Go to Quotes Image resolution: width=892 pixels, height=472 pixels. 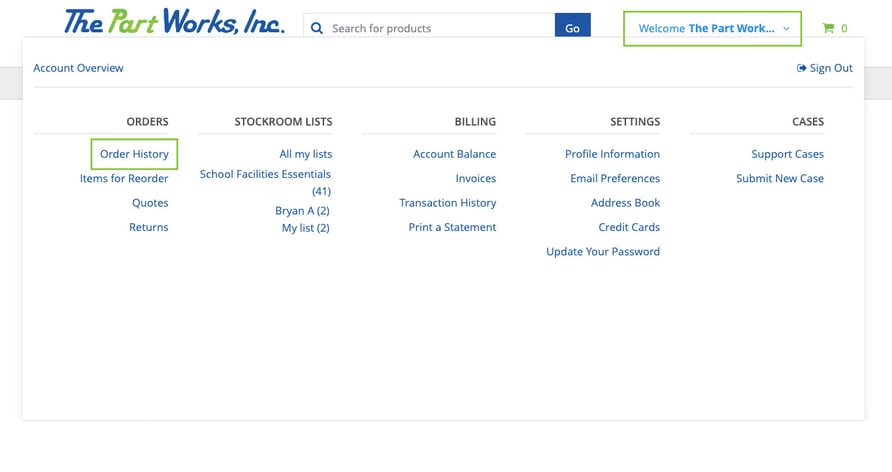tap(150, 202)
